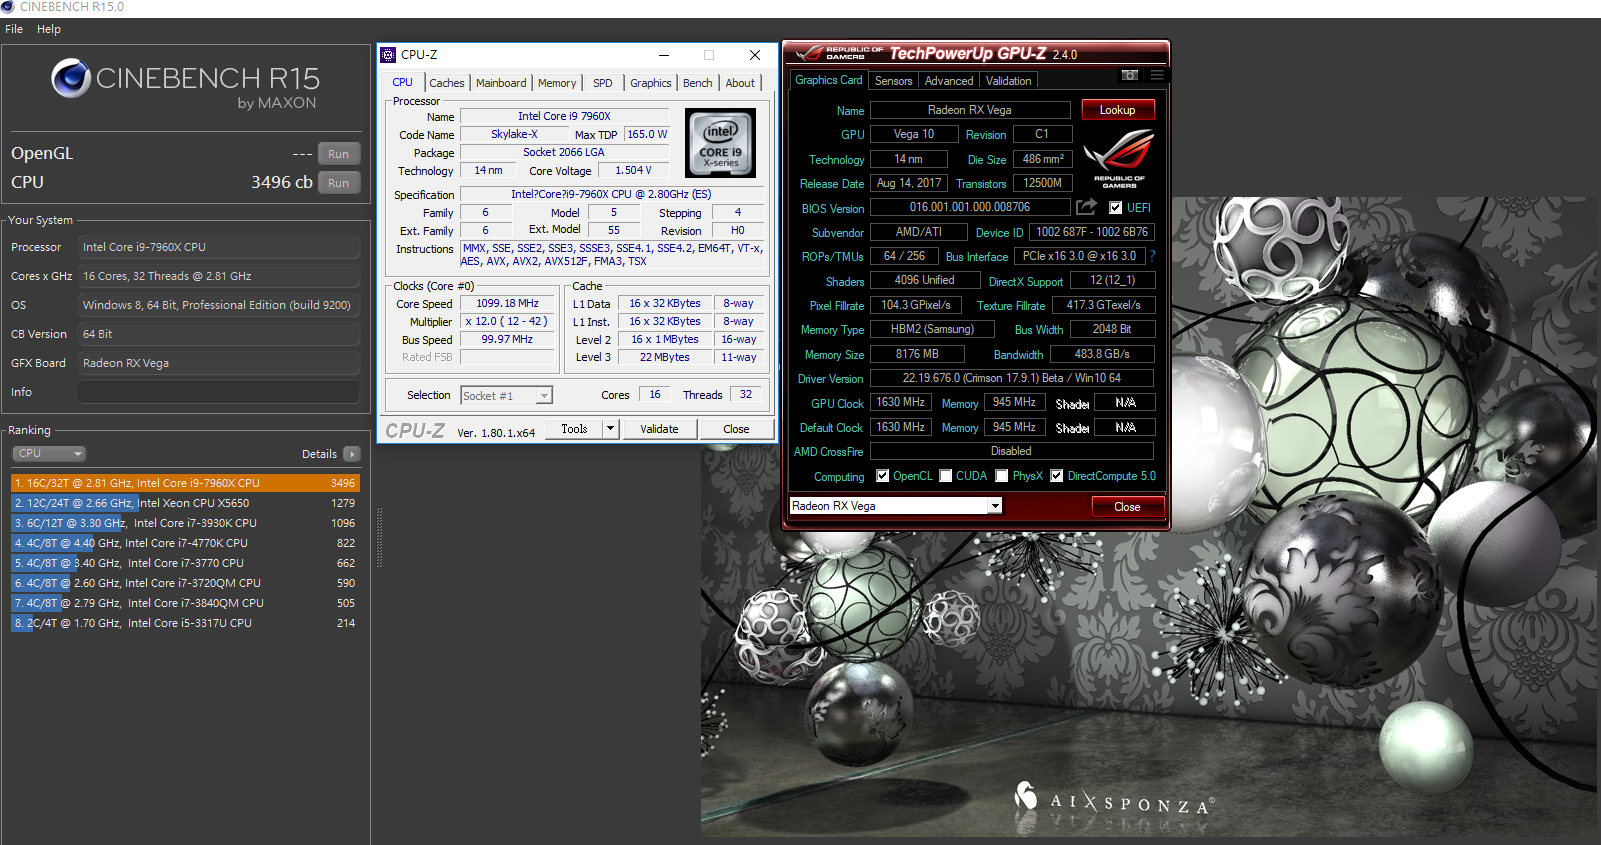Click the Close button in CPU-Z

737,429
